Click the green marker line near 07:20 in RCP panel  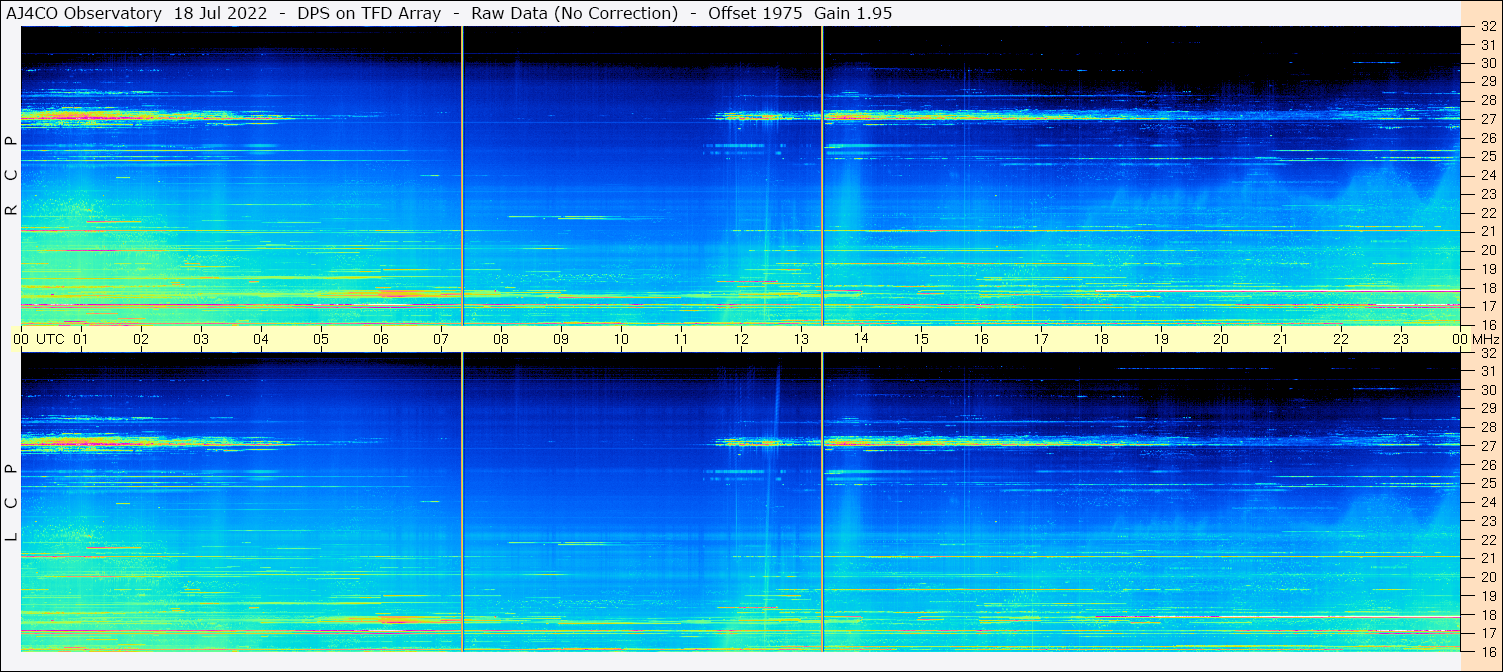pyautogui.click(x=462, y=176)
